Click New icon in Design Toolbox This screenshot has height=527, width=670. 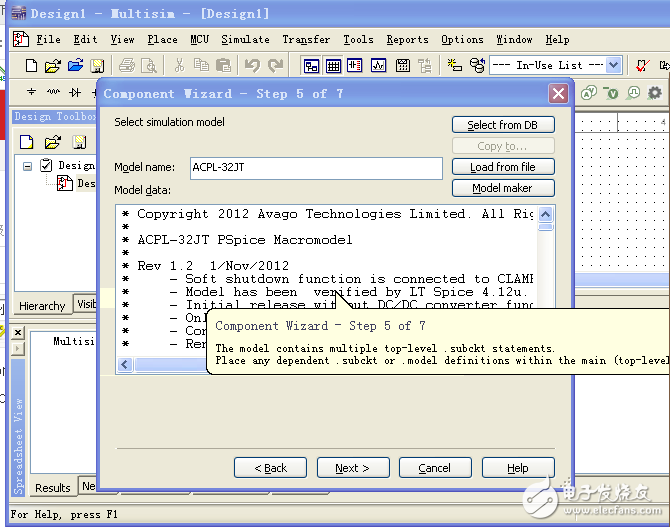tap(26, 141)
